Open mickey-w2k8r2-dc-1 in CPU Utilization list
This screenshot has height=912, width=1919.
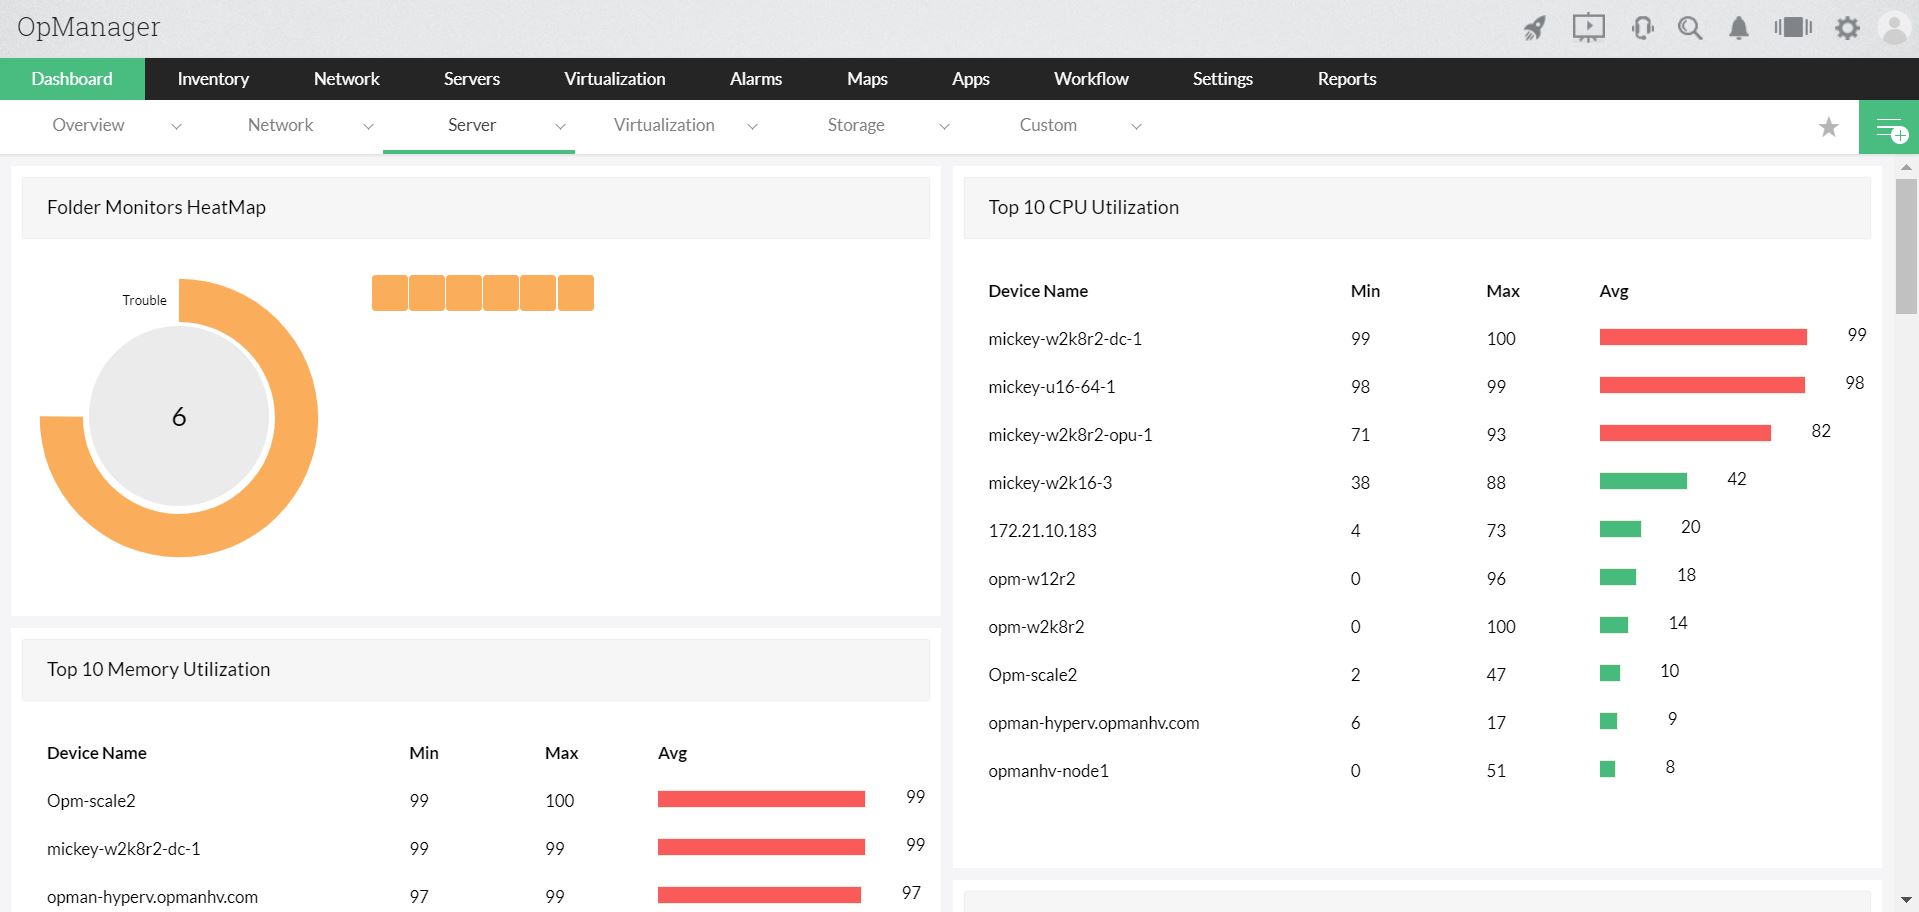(x=1065, y=339)
